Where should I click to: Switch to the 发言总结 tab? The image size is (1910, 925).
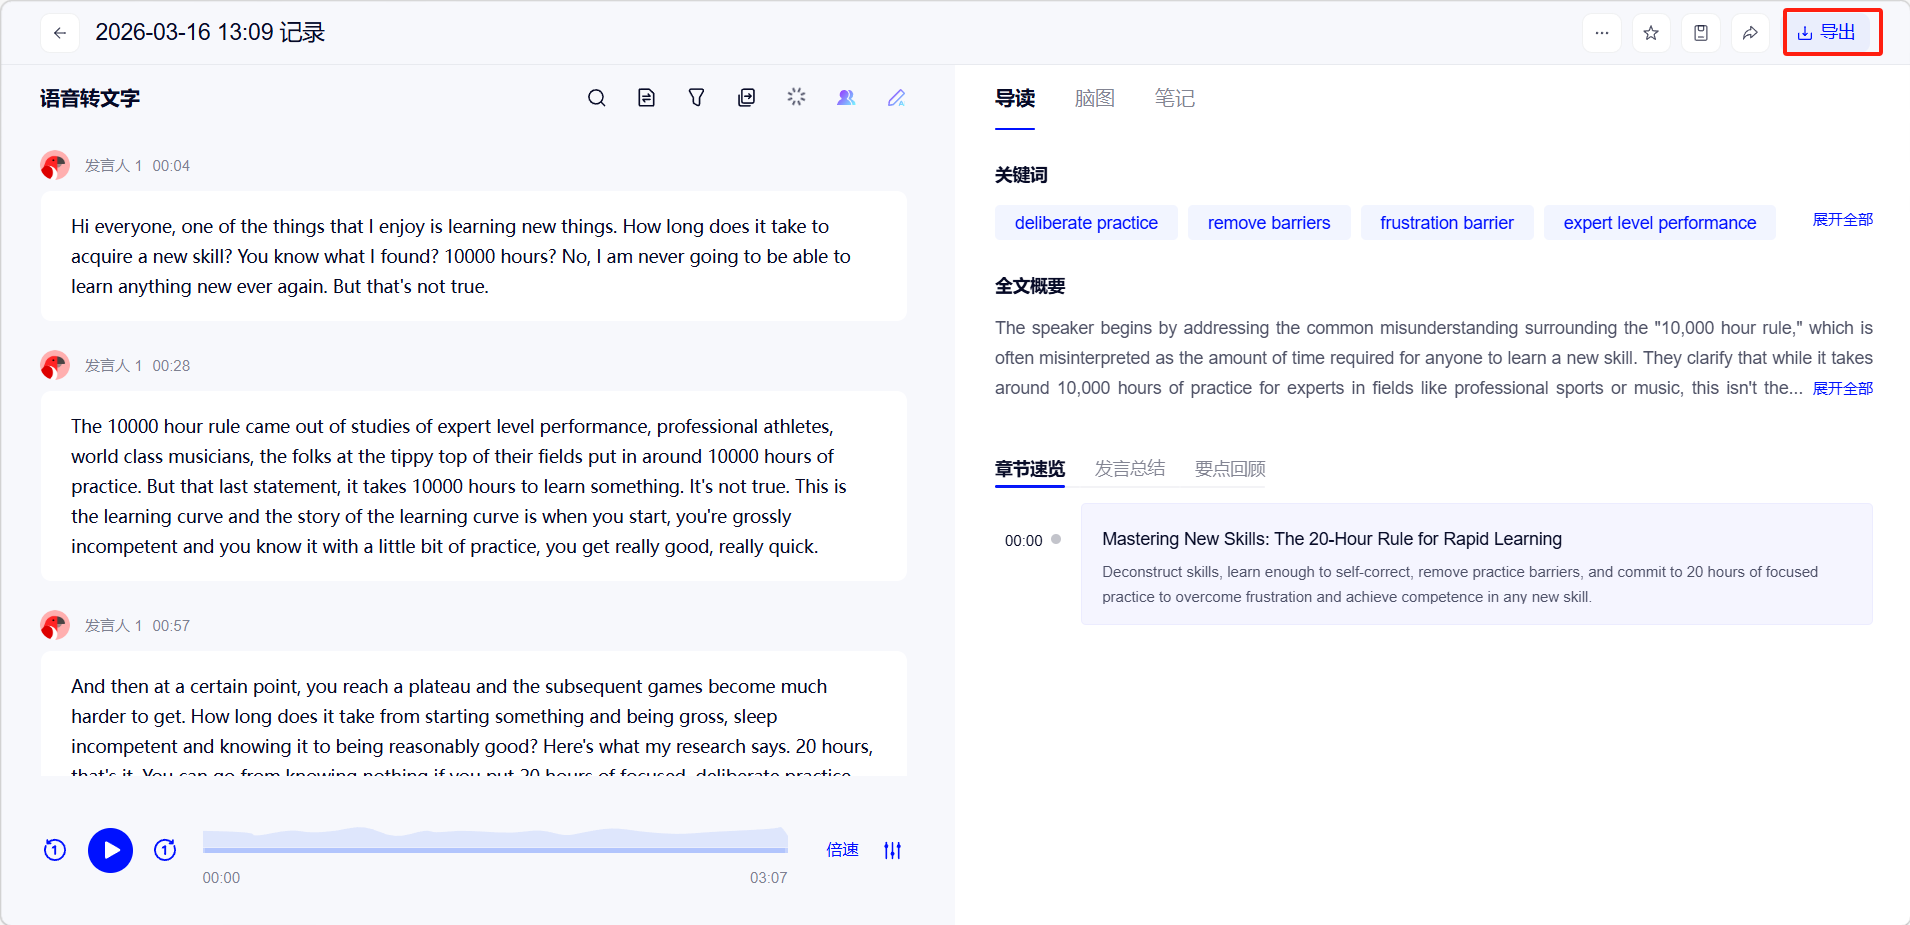click(x=1129, y=468)
